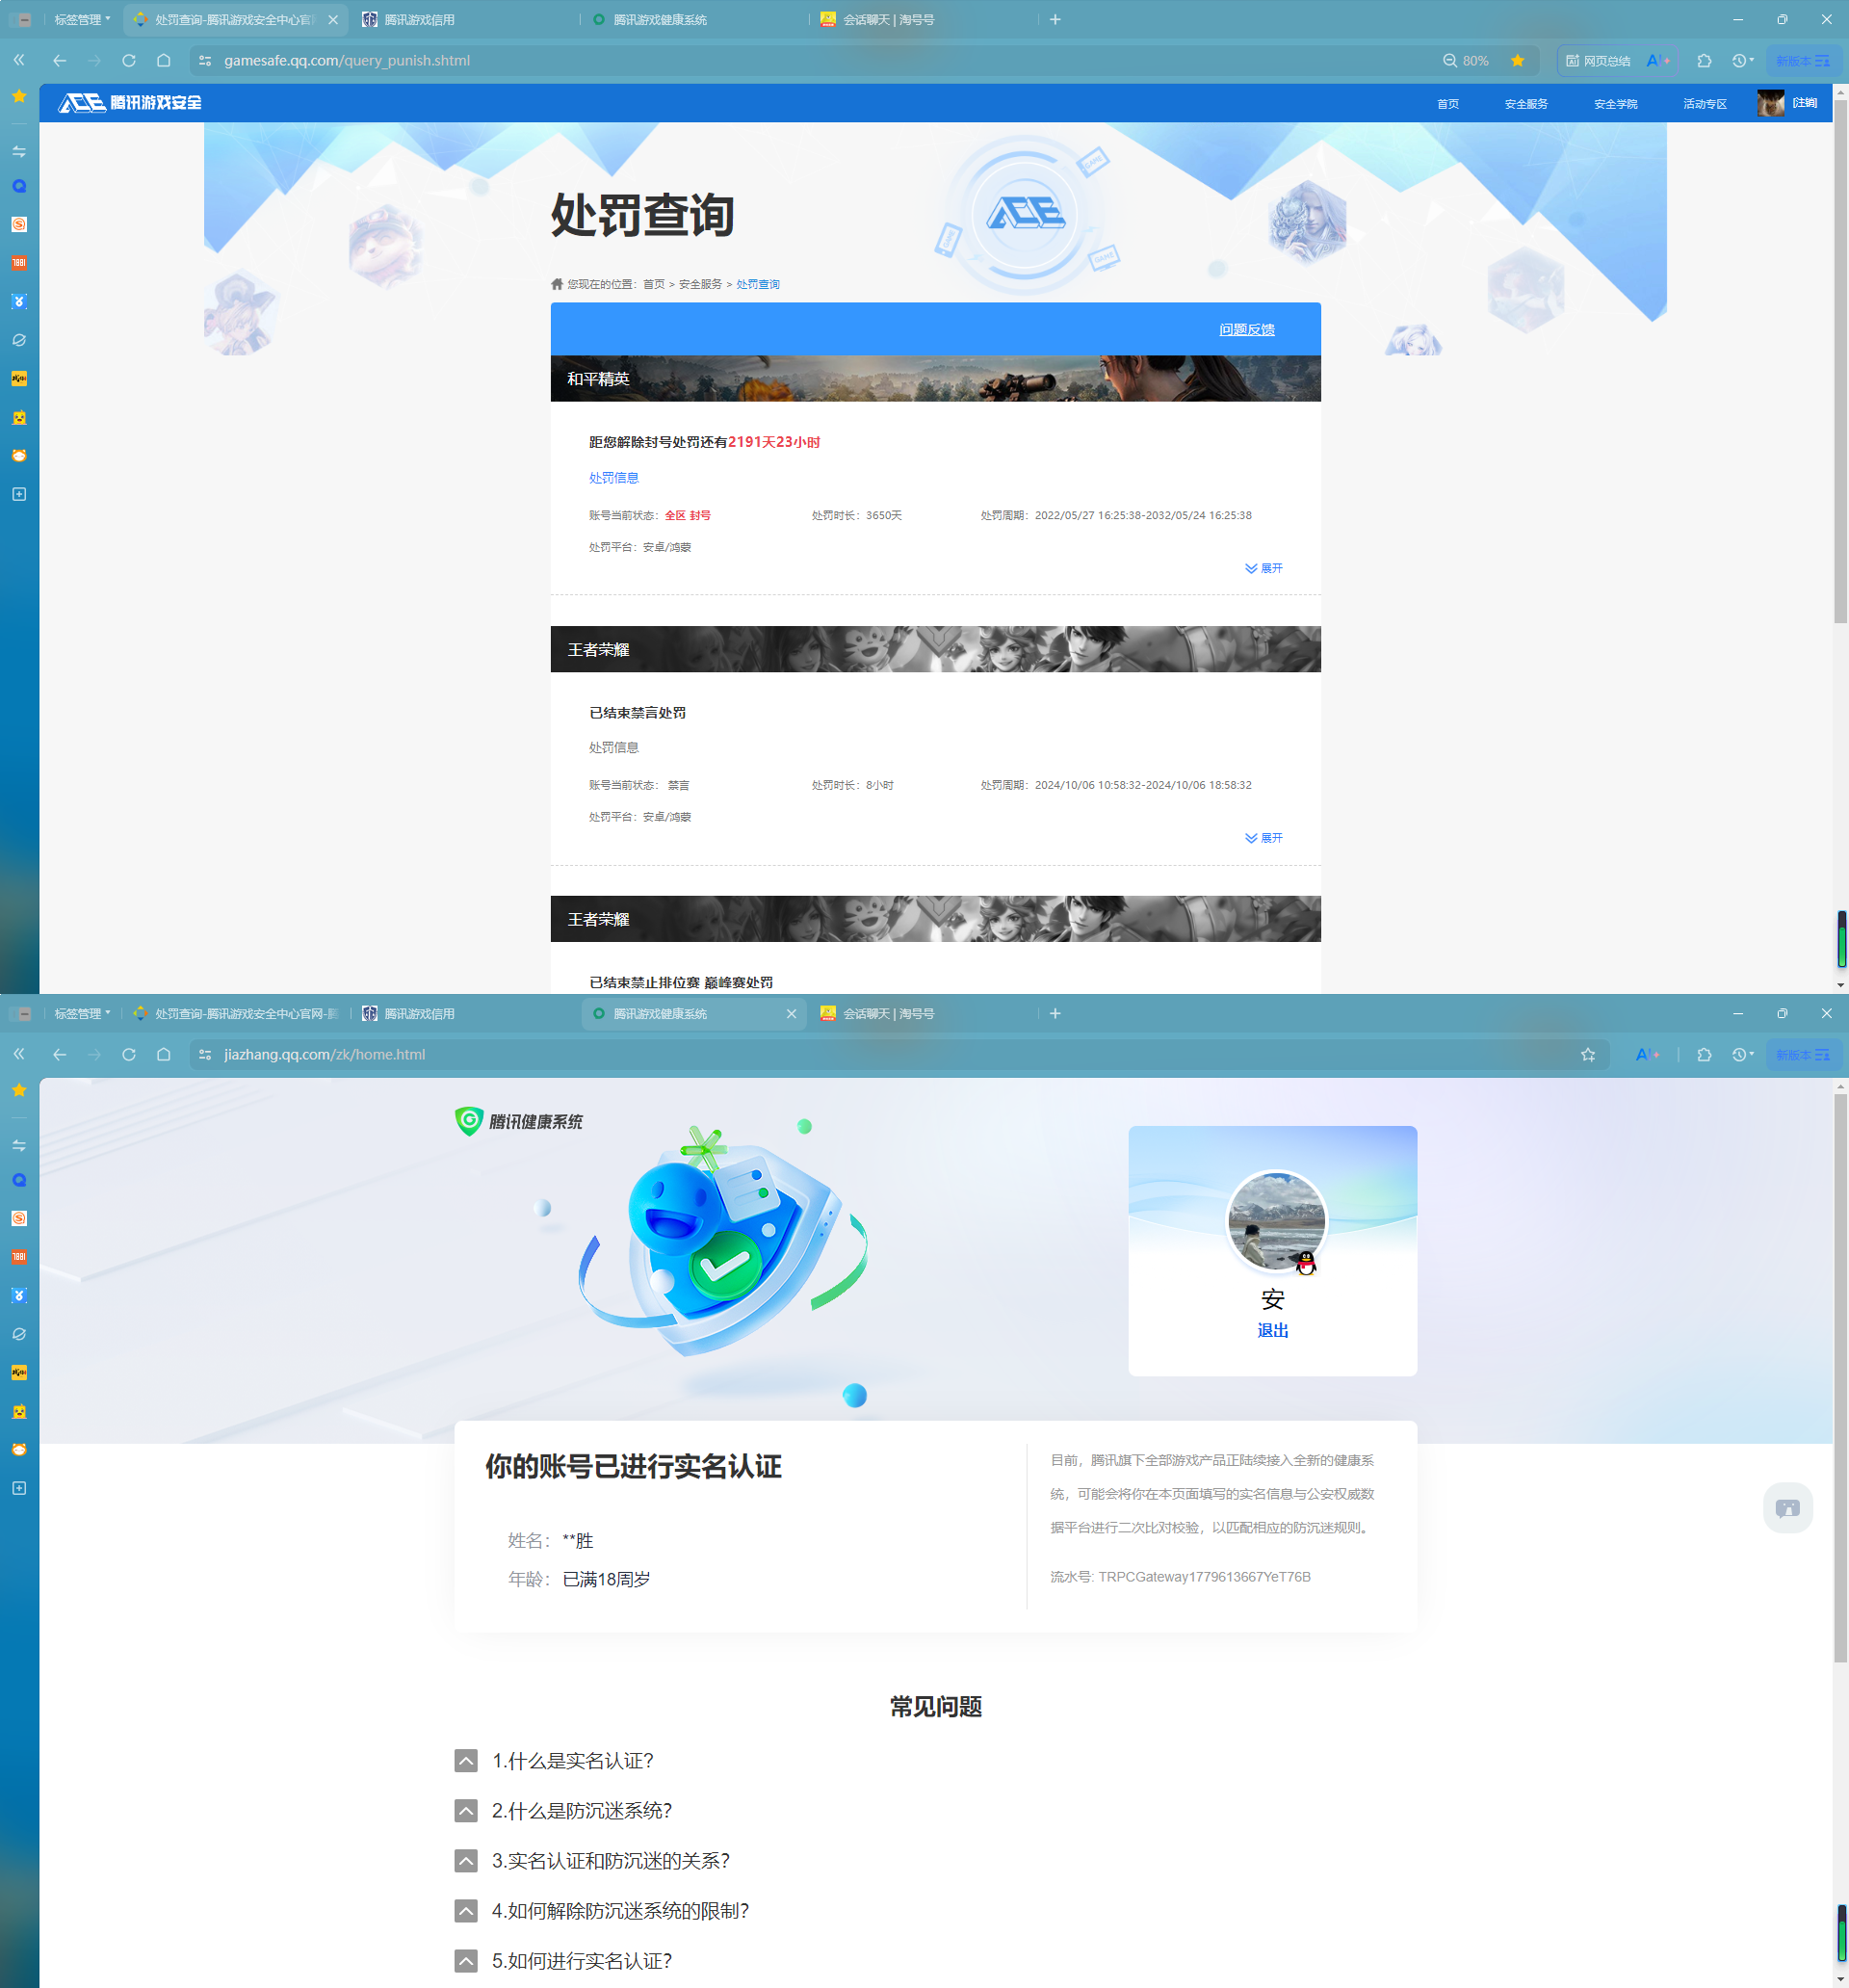This screenshot has height=1988, width=1849.
Task: Open a new tab in the jiazhang window
Action: coord(1055,1013)
